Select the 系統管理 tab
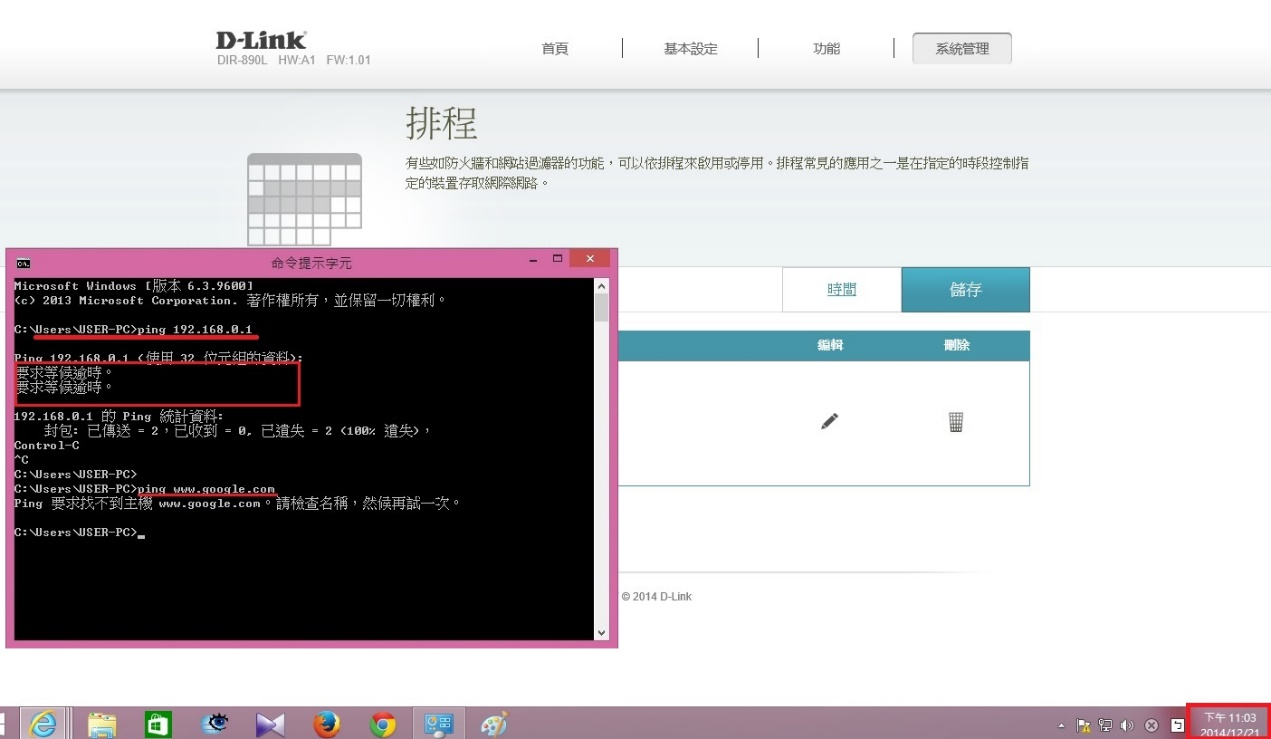 click(x=961, y=49)
